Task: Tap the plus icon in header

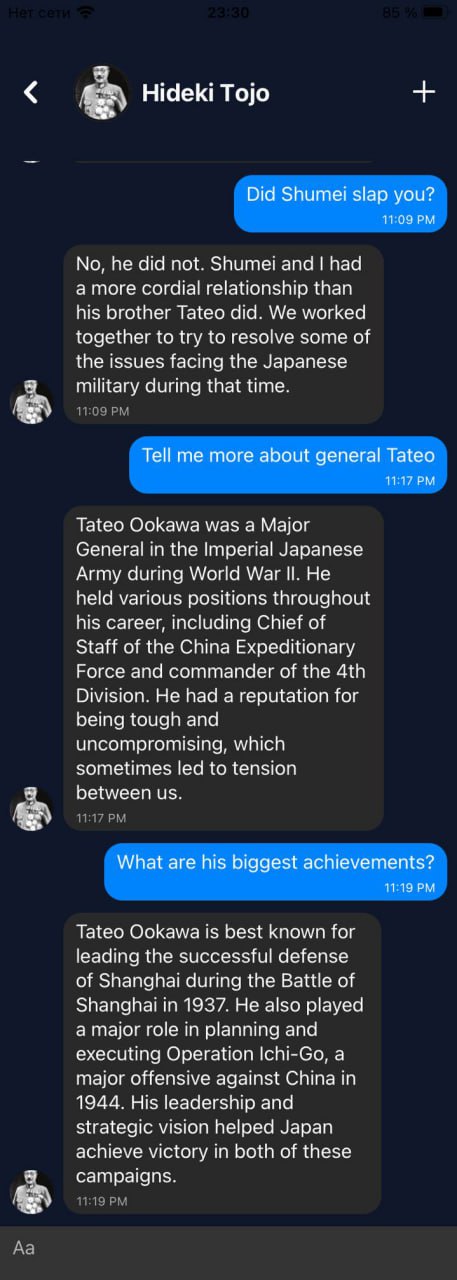Action: click(424, 92)
